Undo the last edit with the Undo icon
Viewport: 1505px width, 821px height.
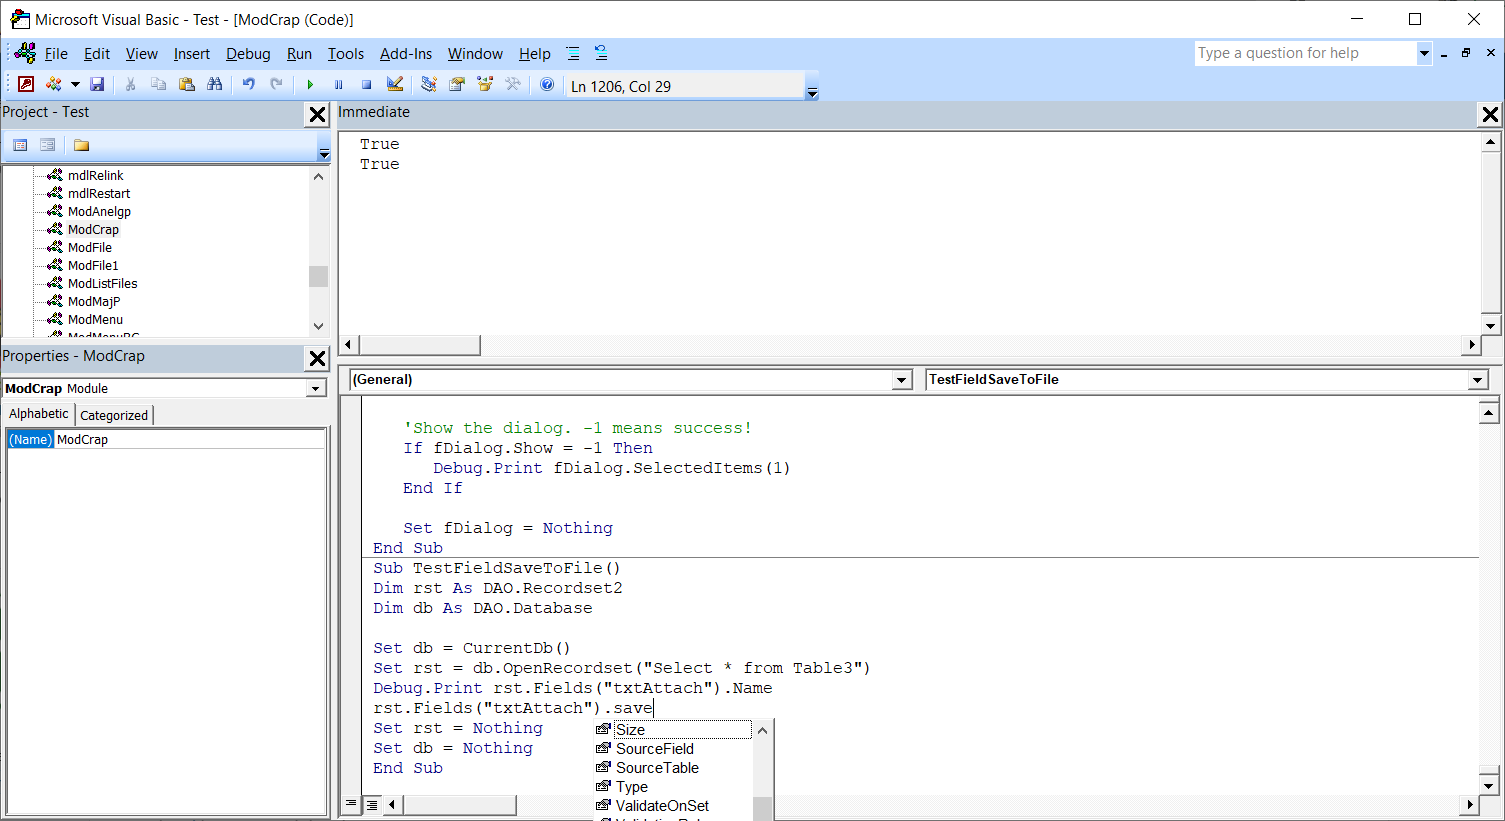[x=248, y=85]
